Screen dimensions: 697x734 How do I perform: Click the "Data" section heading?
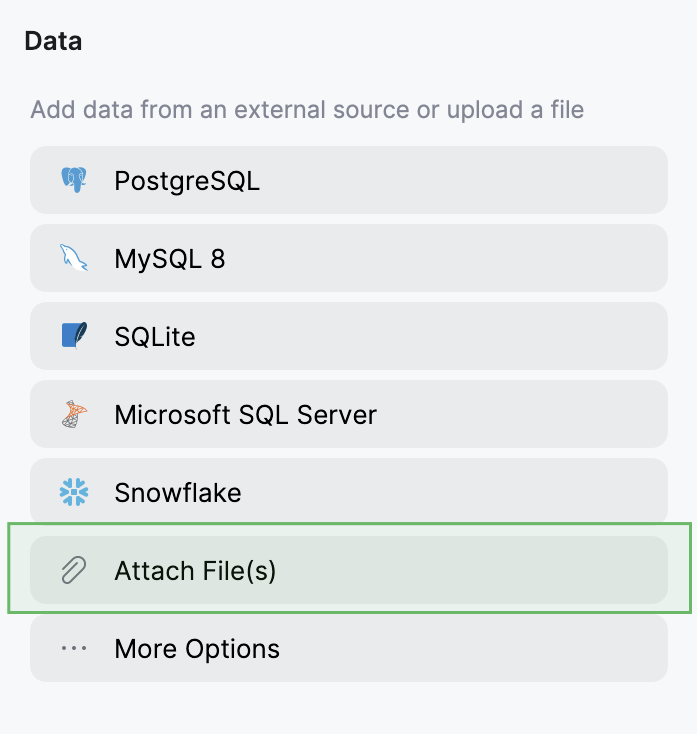click(x=53, y=41)
